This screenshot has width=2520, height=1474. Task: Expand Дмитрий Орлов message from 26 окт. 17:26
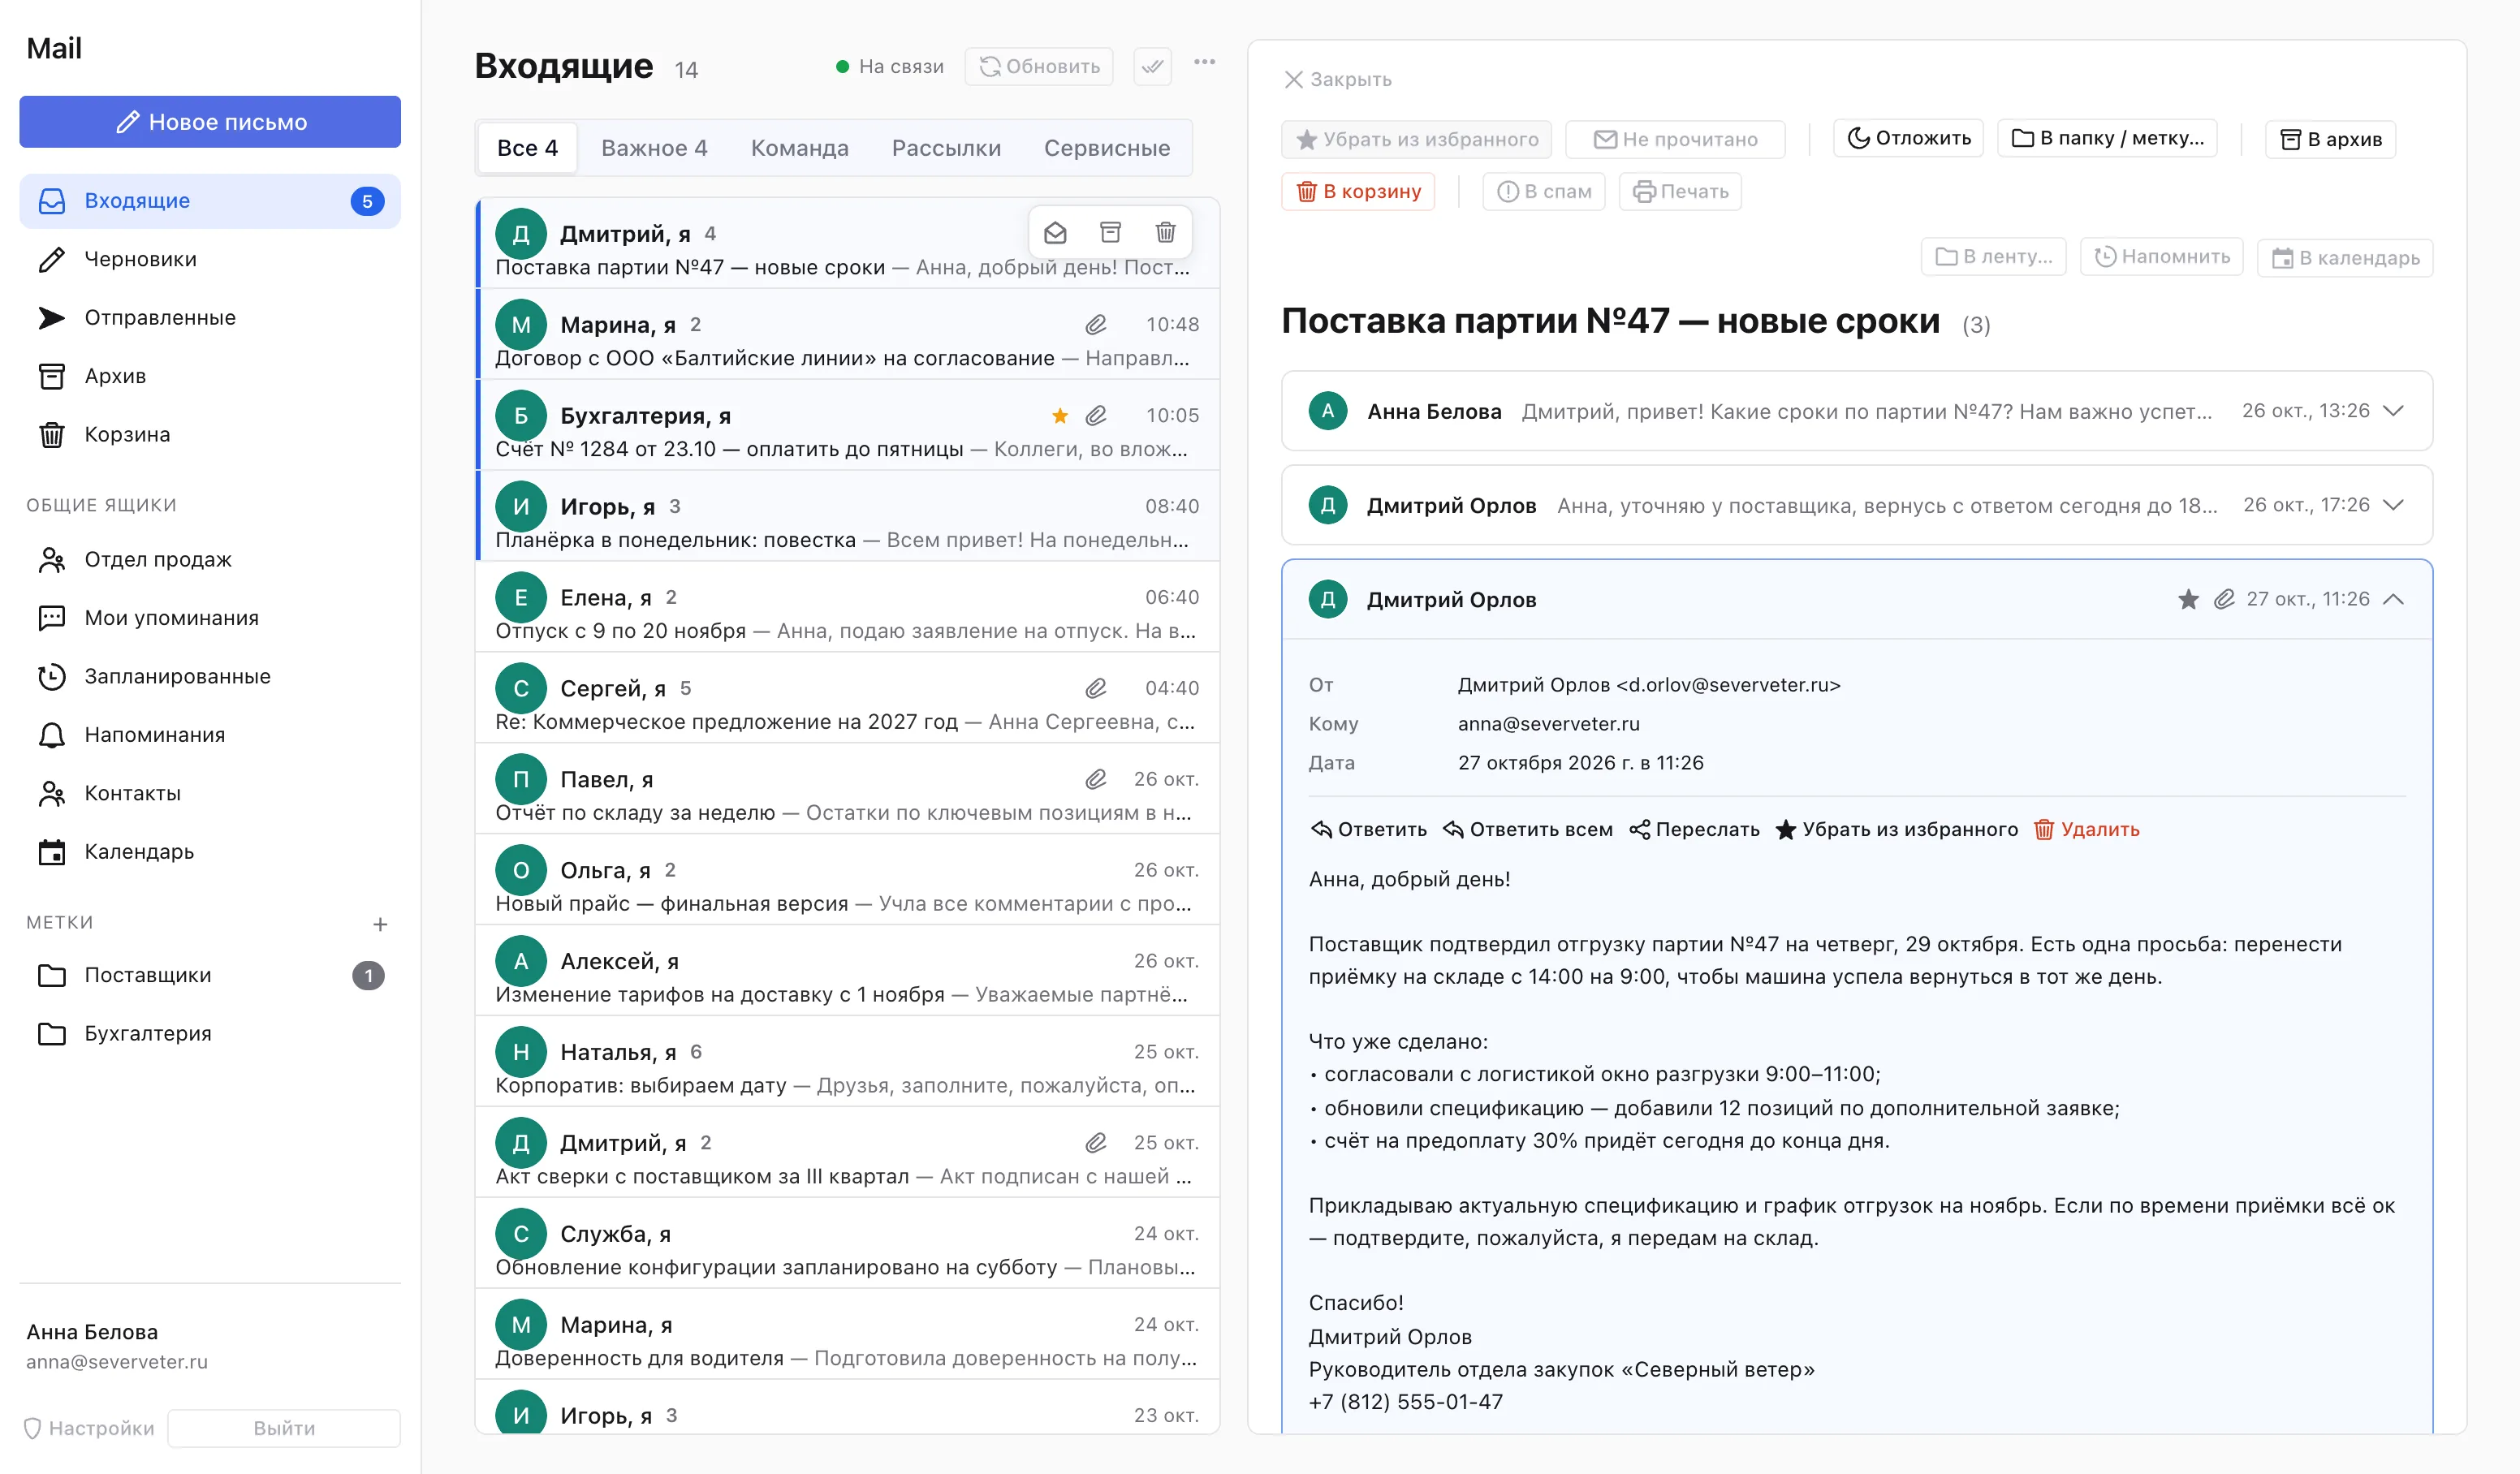1856,505
